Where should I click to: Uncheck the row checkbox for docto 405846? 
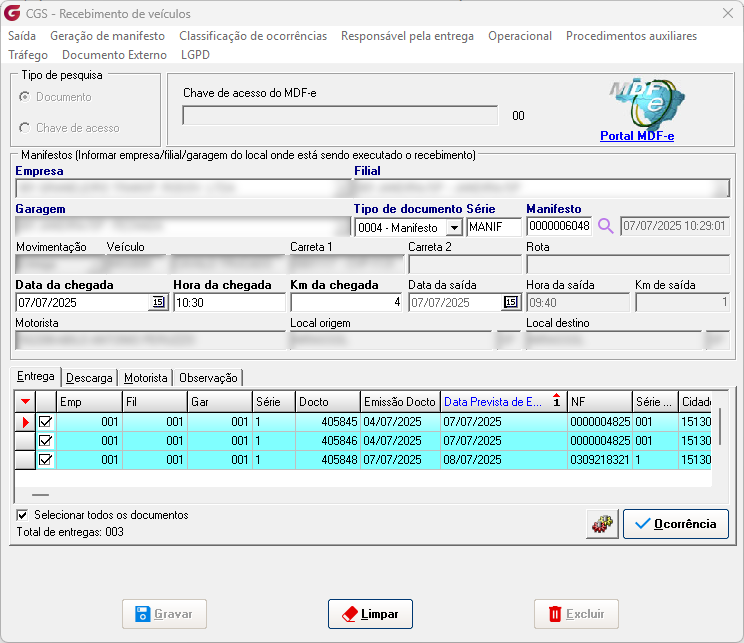click(x=46, y=441)
